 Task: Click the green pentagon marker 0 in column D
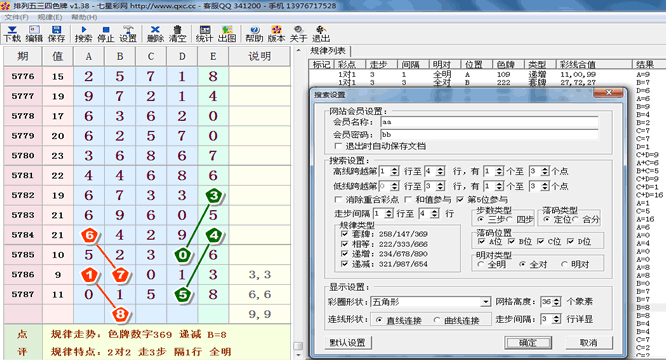coord(183,255)
